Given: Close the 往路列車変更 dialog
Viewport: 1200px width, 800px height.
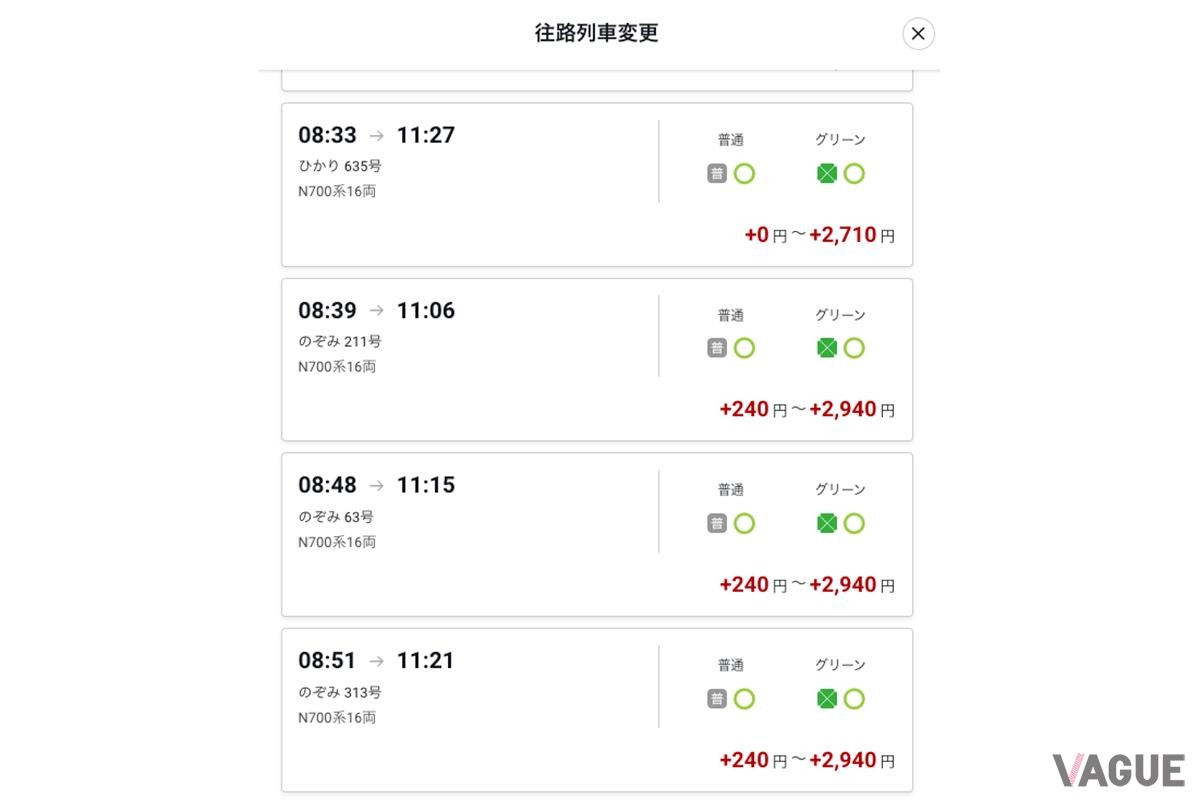Looking at the screenshot, I should (917, 33).
